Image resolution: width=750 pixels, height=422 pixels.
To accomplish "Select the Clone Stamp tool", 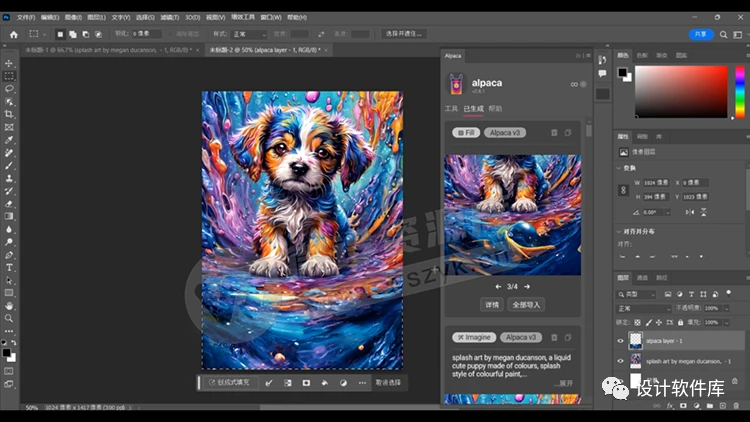I will (9, 178).
